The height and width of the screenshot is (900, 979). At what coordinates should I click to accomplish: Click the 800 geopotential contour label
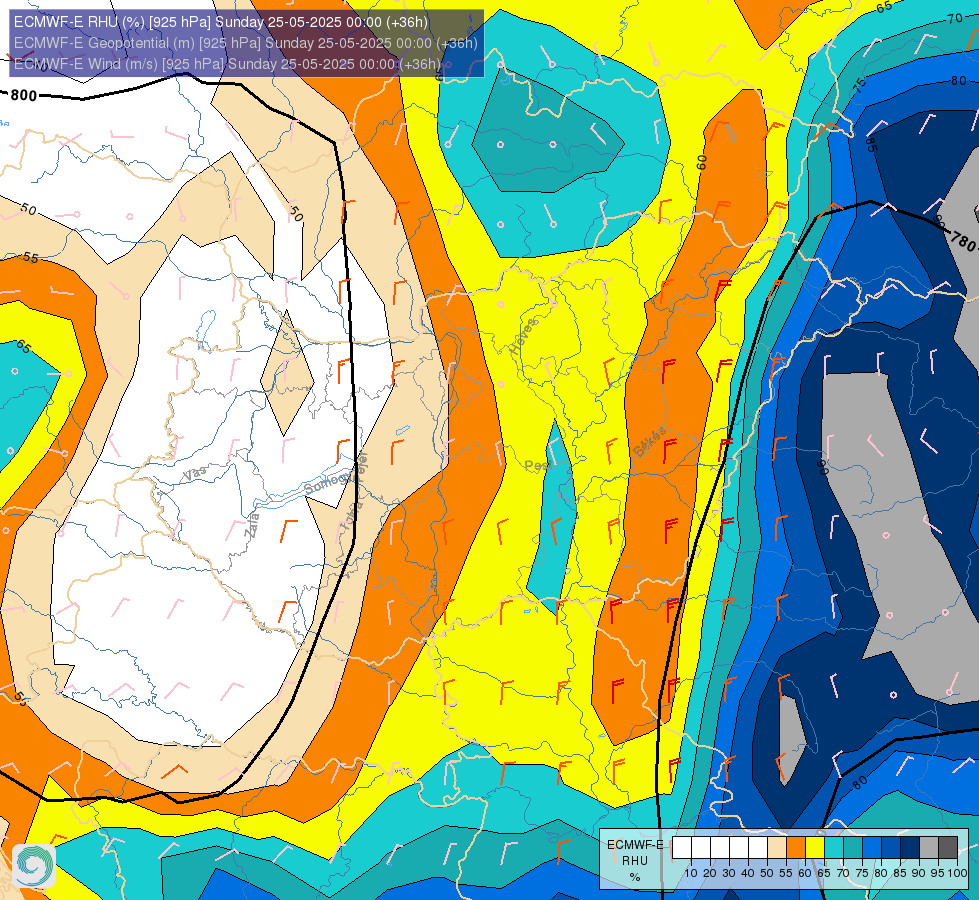(24, 96)
